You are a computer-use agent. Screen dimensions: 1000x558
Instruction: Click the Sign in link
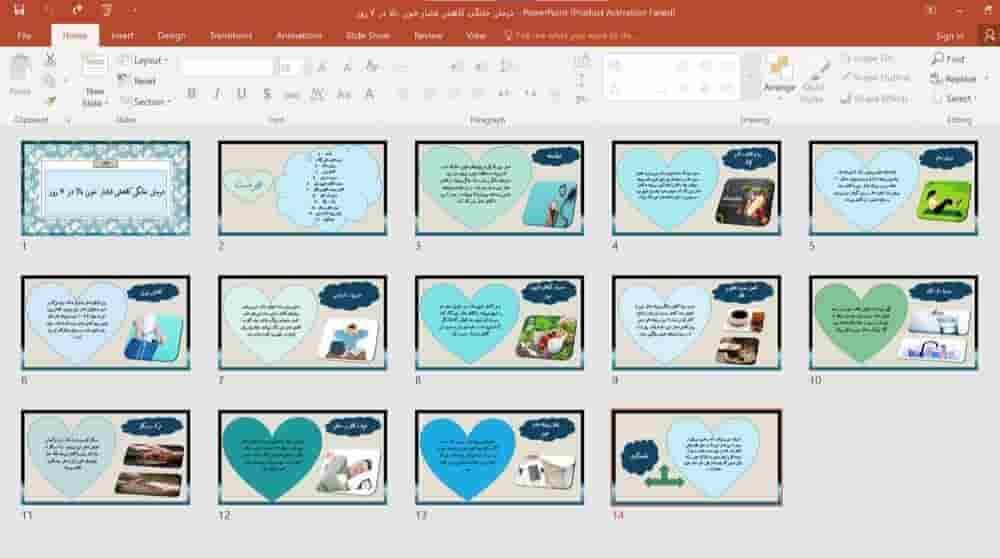coord(950,36)
